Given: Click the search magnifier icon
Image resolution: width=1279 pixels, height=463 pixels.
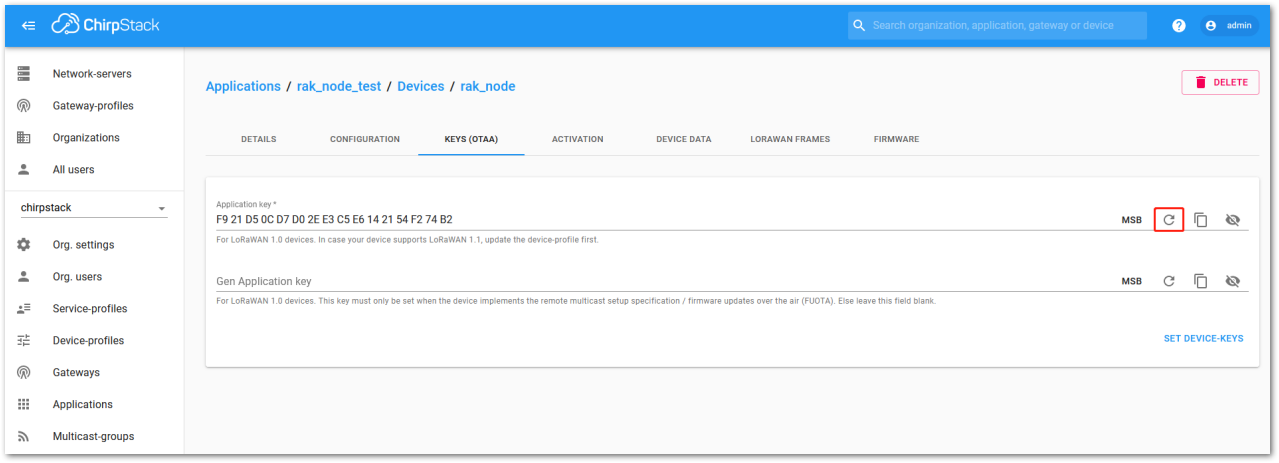Looking at the screenshot, I should pyautogui.click(x=859, y=25).
